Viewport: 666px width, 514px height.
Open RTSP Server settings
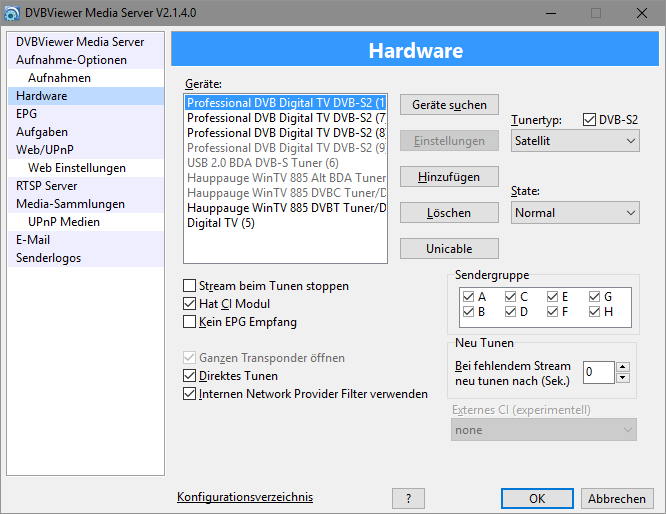click(86, 186)
